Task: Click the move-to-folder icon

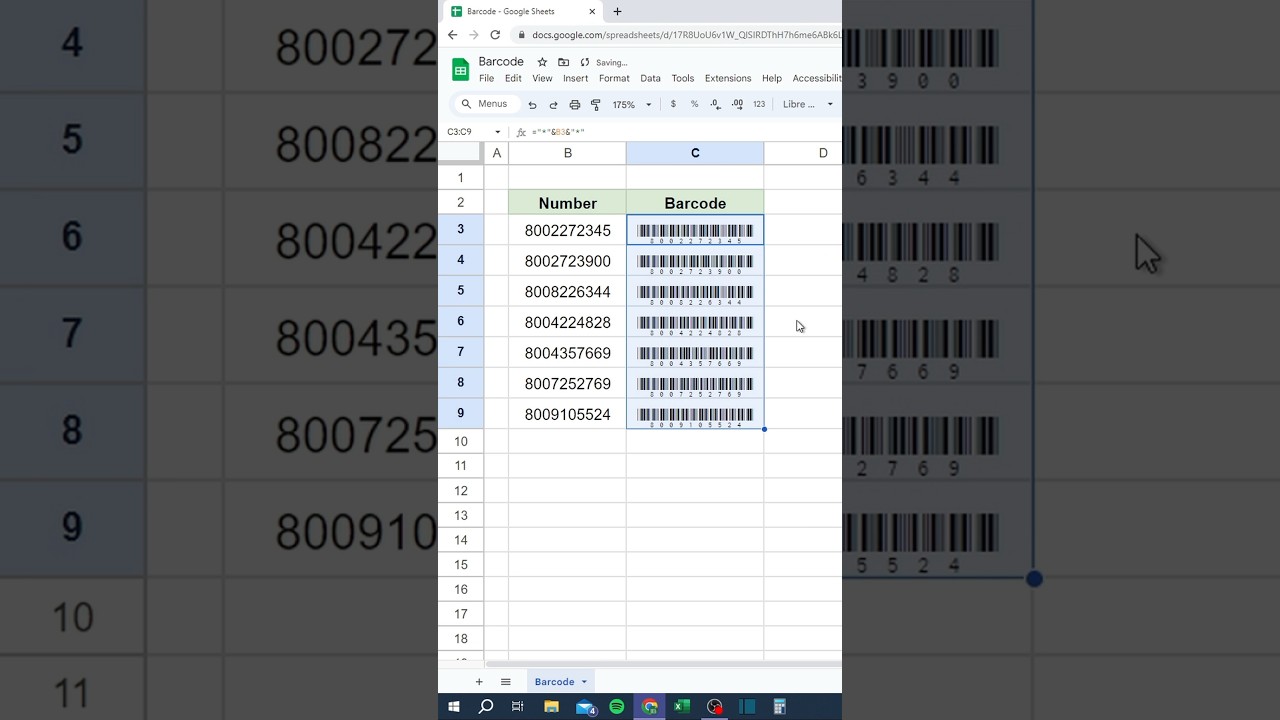Action: pyautogui.click(x=564, y=62)
